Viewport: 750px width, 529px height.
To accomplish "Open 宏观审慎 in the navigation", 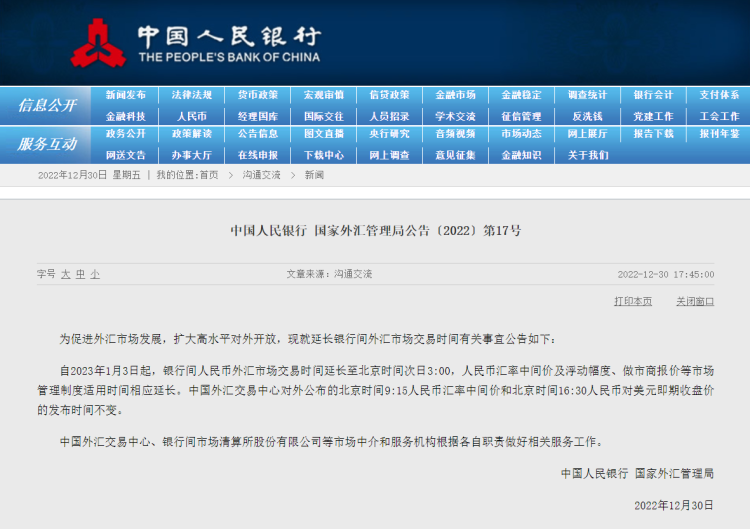I will (324, 95).
